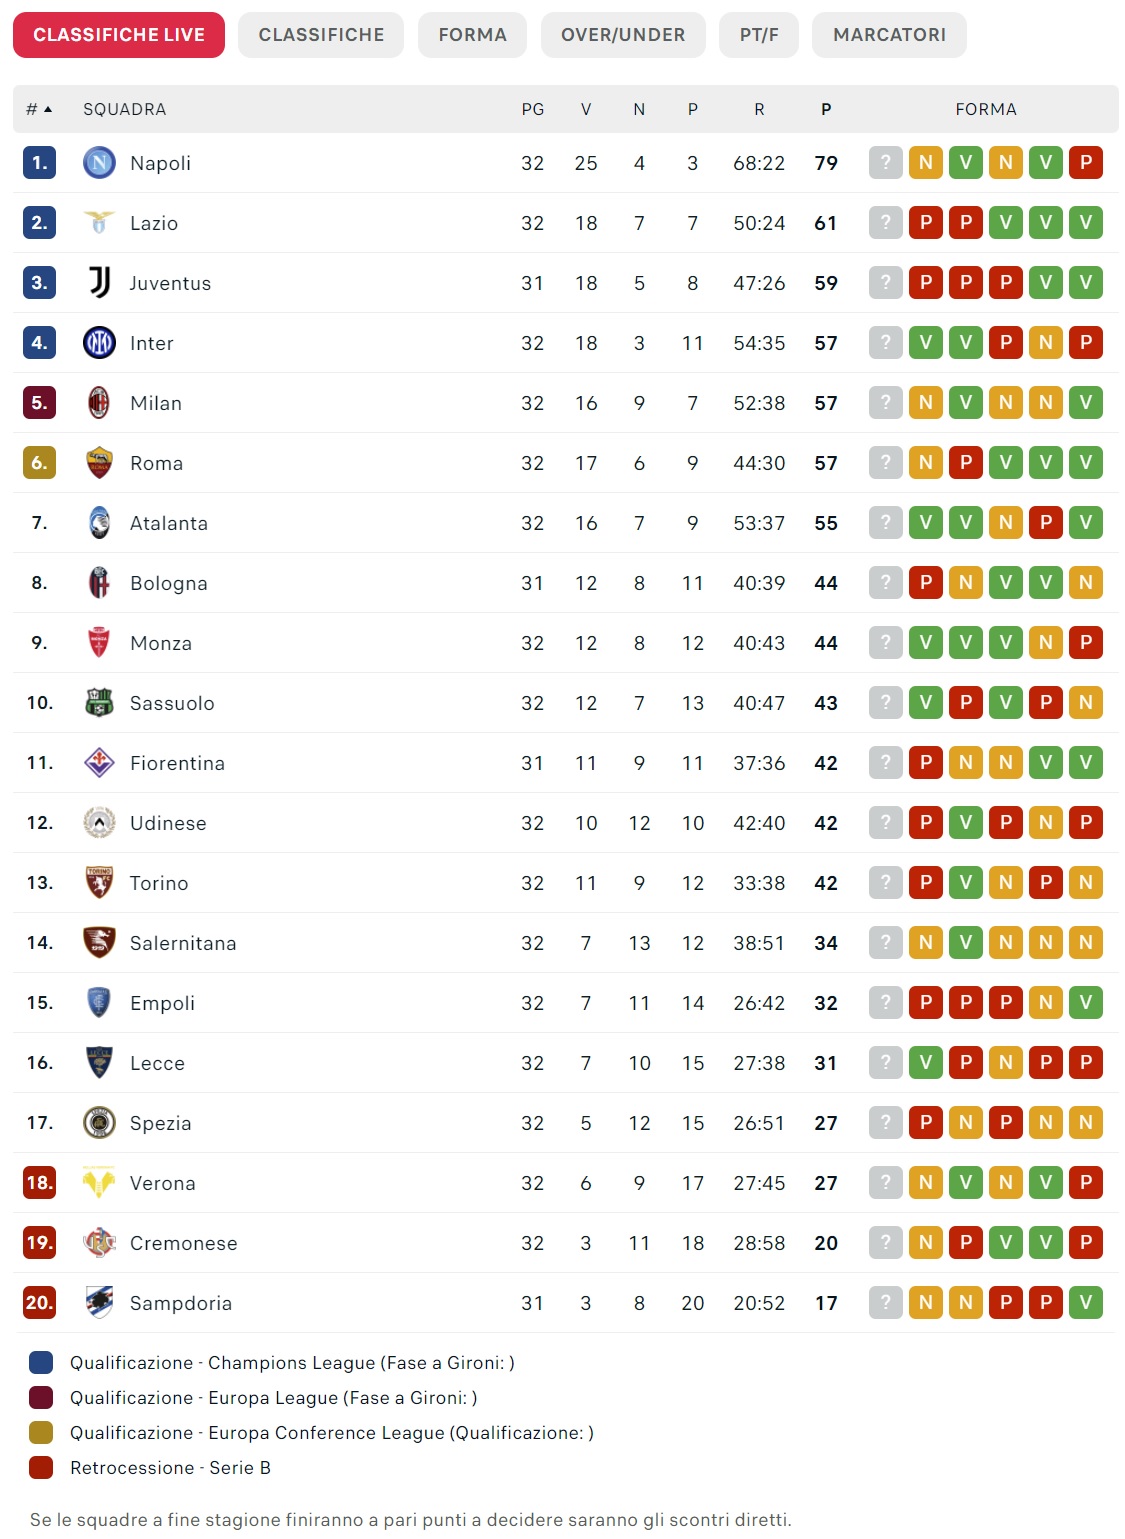Click Lazio's most recent red P result
The height and width of the screenshot is (1539, 1125).
click(926, 223)
